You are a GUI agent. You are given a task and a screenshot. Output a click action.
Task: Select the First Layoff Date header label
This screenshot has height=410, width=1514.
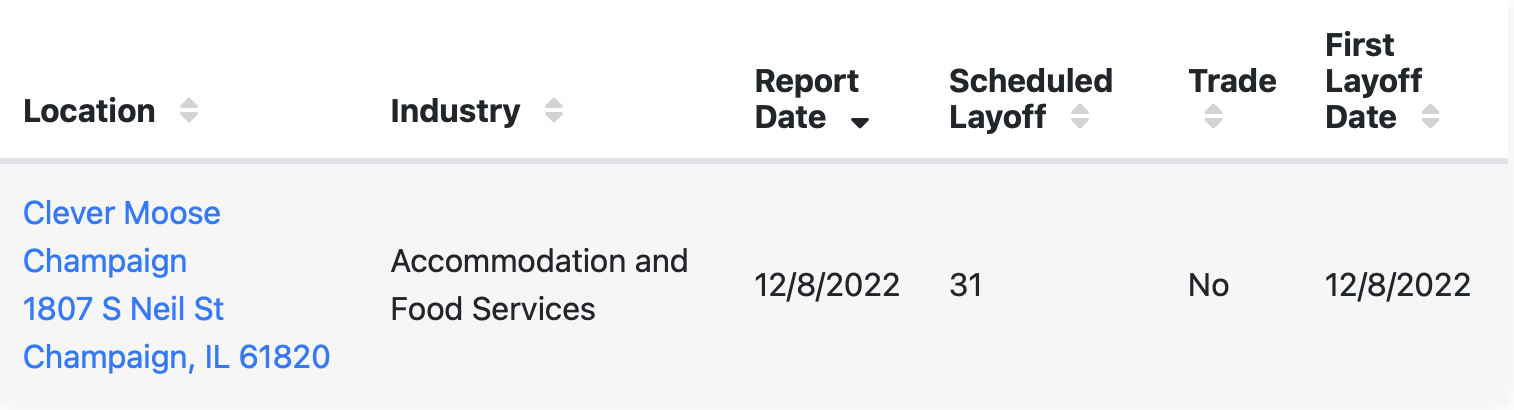[x=1374, y=81]
